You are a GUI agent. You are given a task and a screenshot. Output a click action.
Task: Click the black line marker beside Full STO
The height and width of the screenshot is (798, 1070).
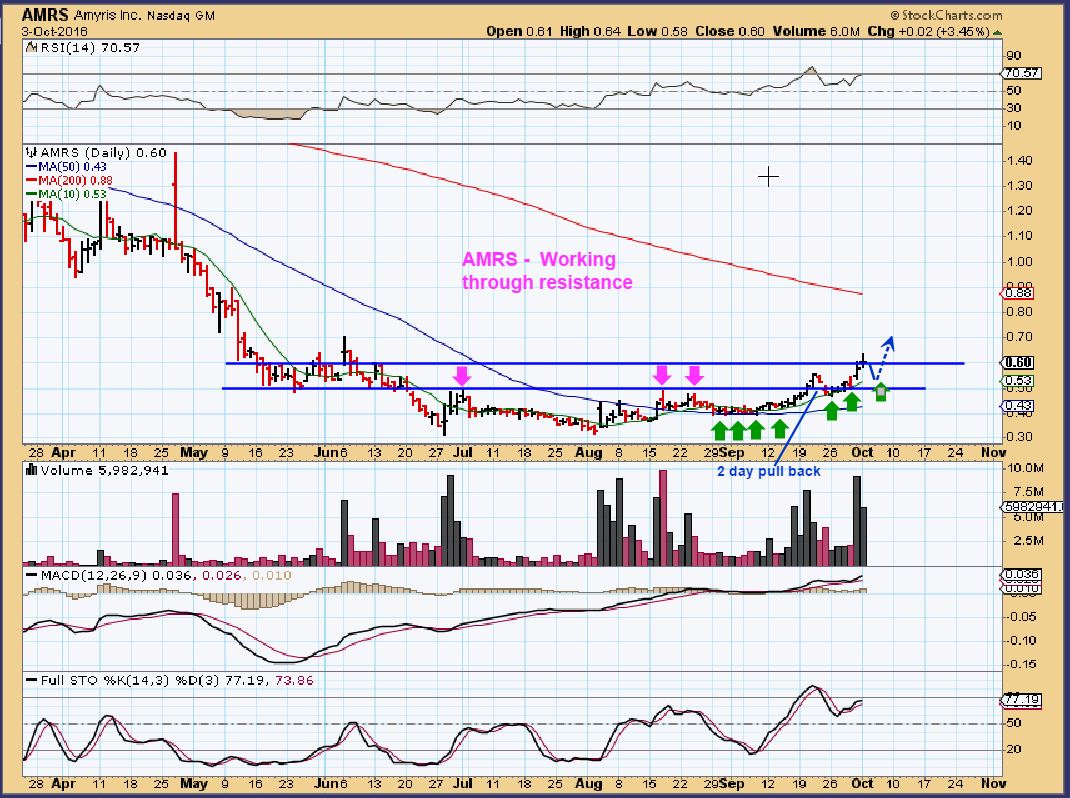click(31, 681)
